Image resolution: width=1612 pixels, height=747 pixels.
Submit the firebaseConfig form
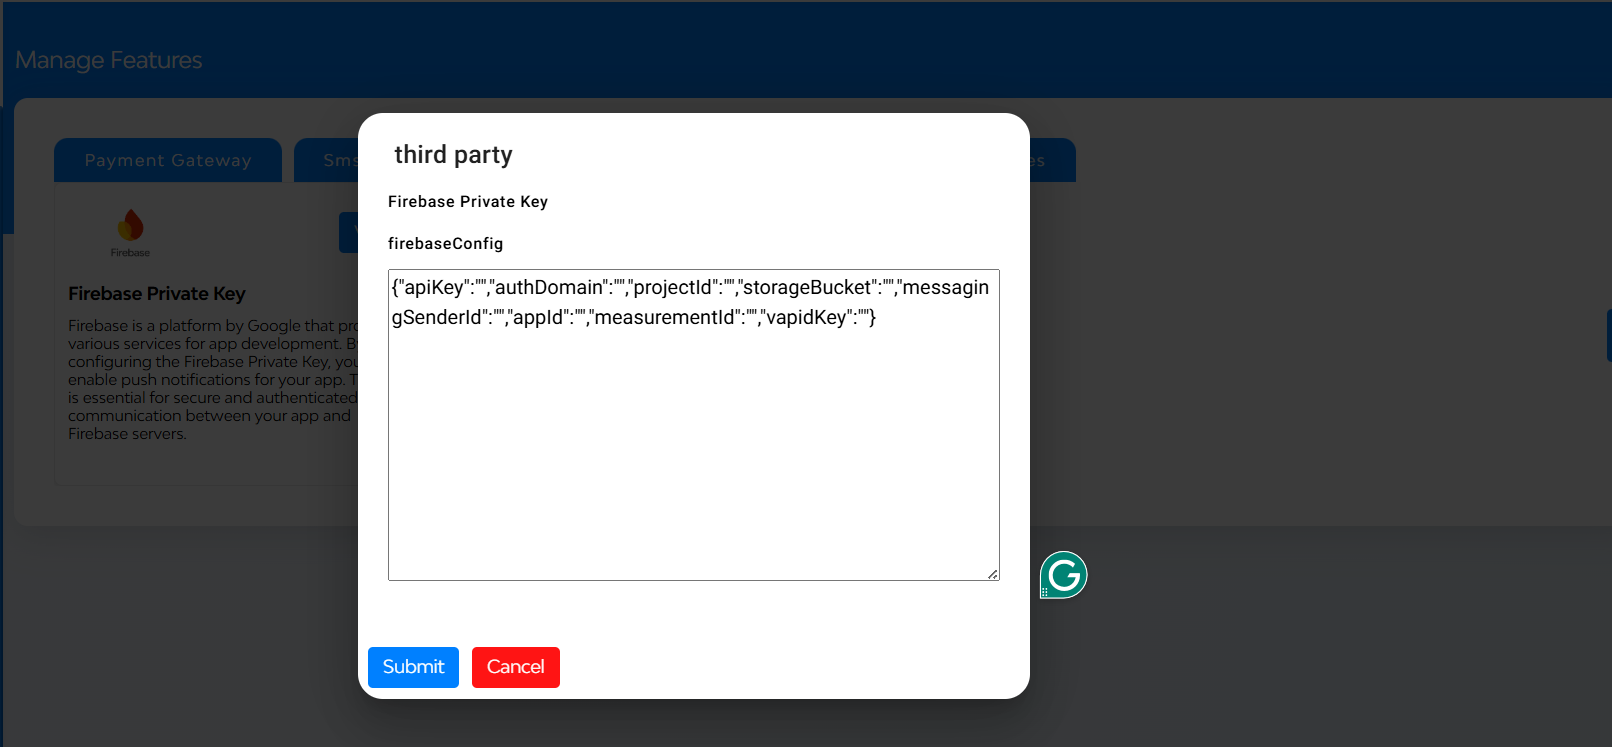point(413,667)
